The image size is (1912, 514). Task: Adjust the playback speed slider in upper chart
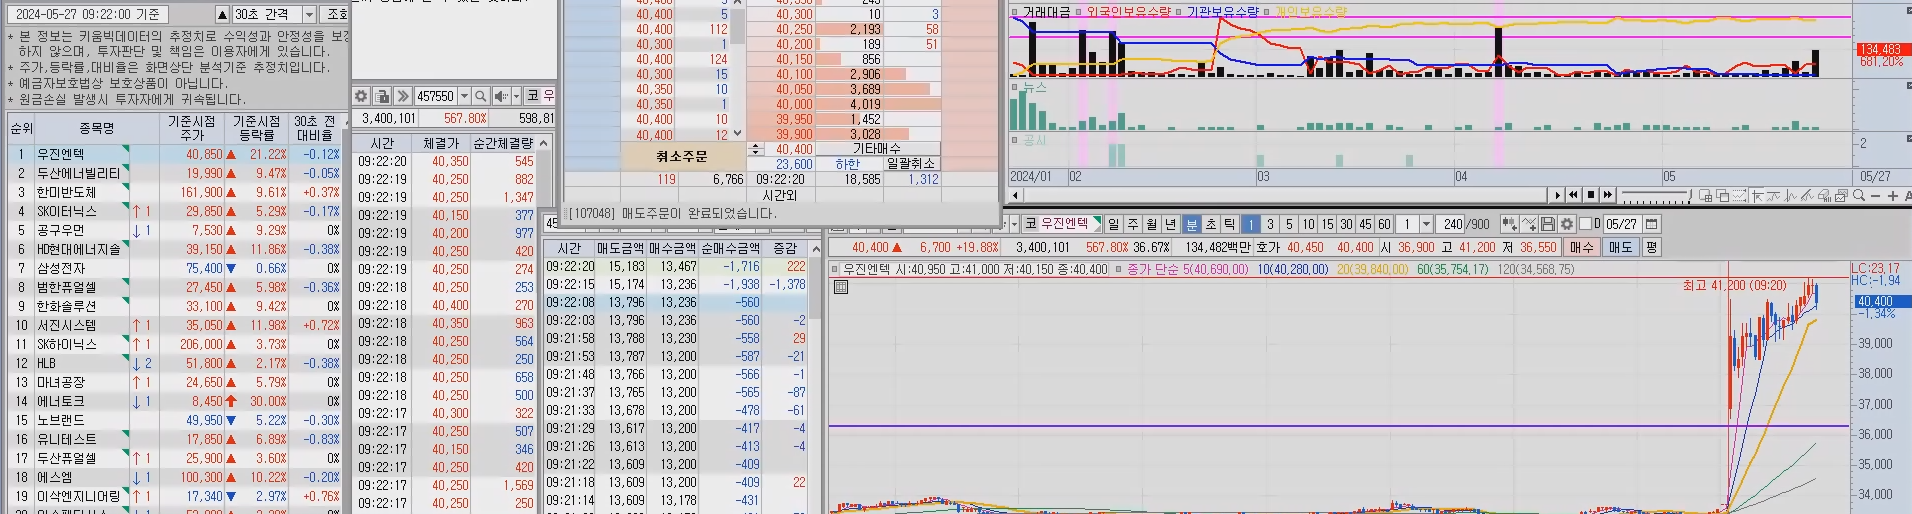[1656, 195]
